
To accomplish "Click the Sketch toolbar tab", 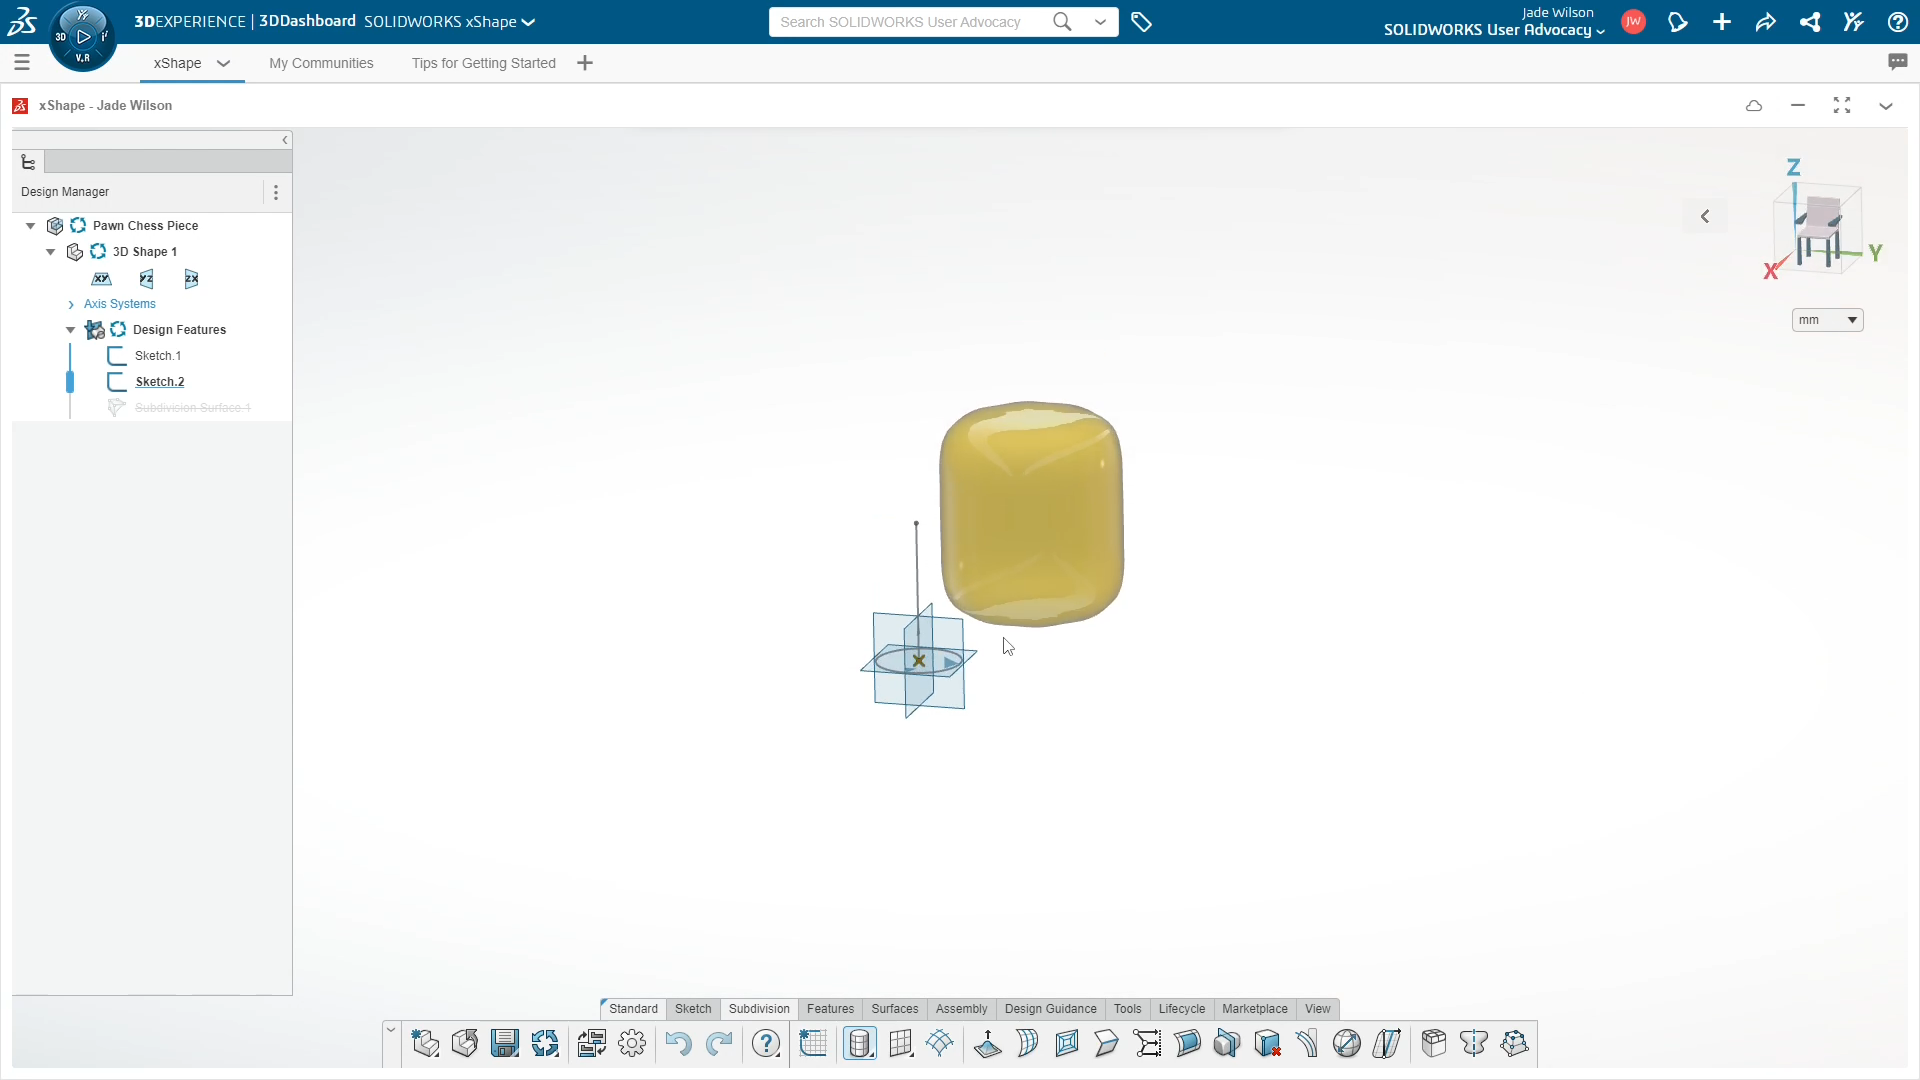I will coord(692,1009).
